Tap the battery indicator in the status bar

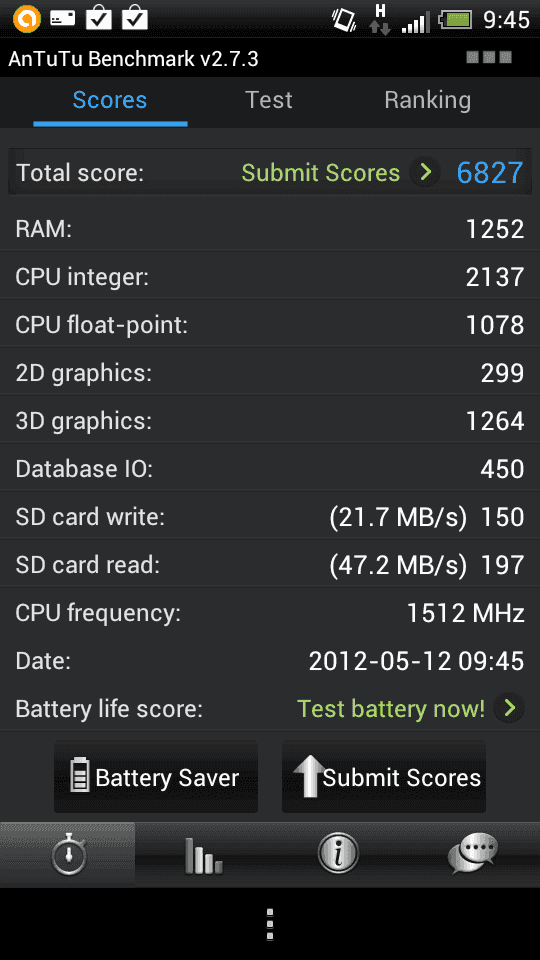(456, 19)
